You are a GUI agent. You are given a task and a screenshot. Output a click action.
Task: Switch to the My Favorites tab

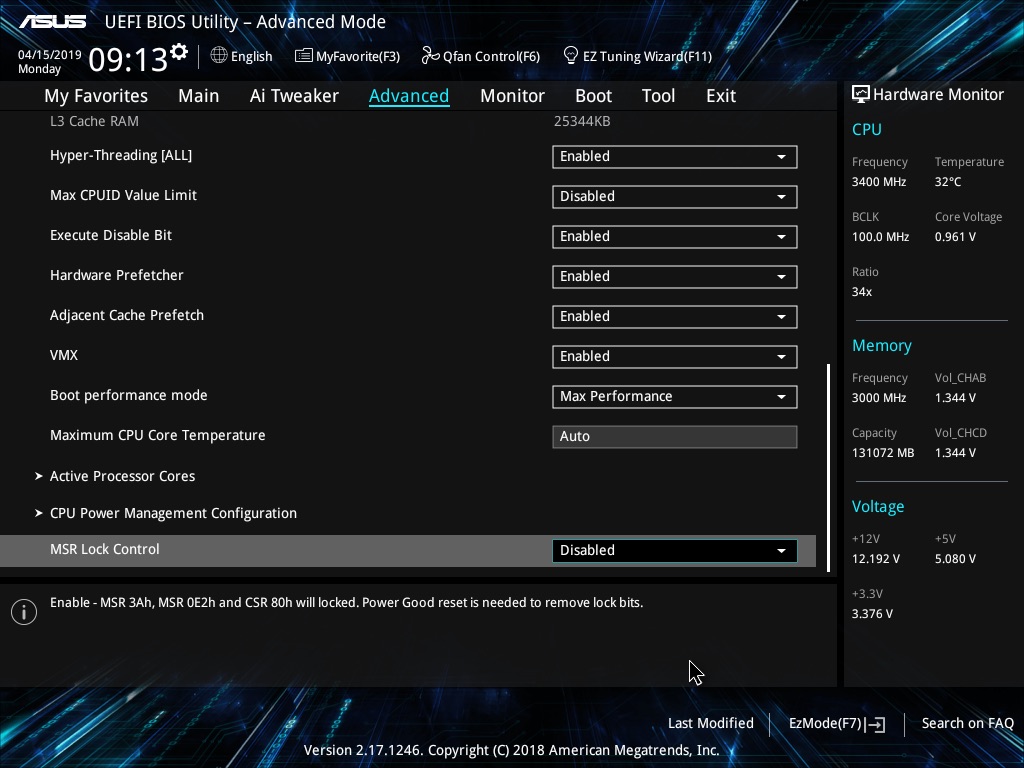click(x=96, y=96)
